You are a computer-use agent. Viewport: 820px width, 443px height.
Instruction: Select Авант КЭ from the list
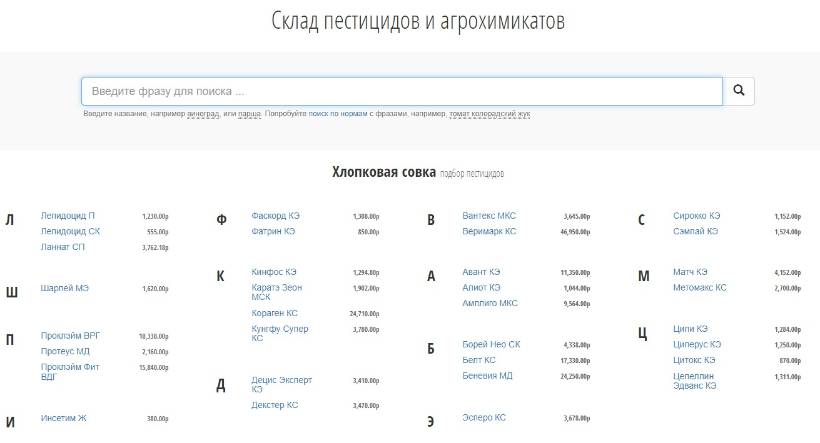(x=481, y=272)
